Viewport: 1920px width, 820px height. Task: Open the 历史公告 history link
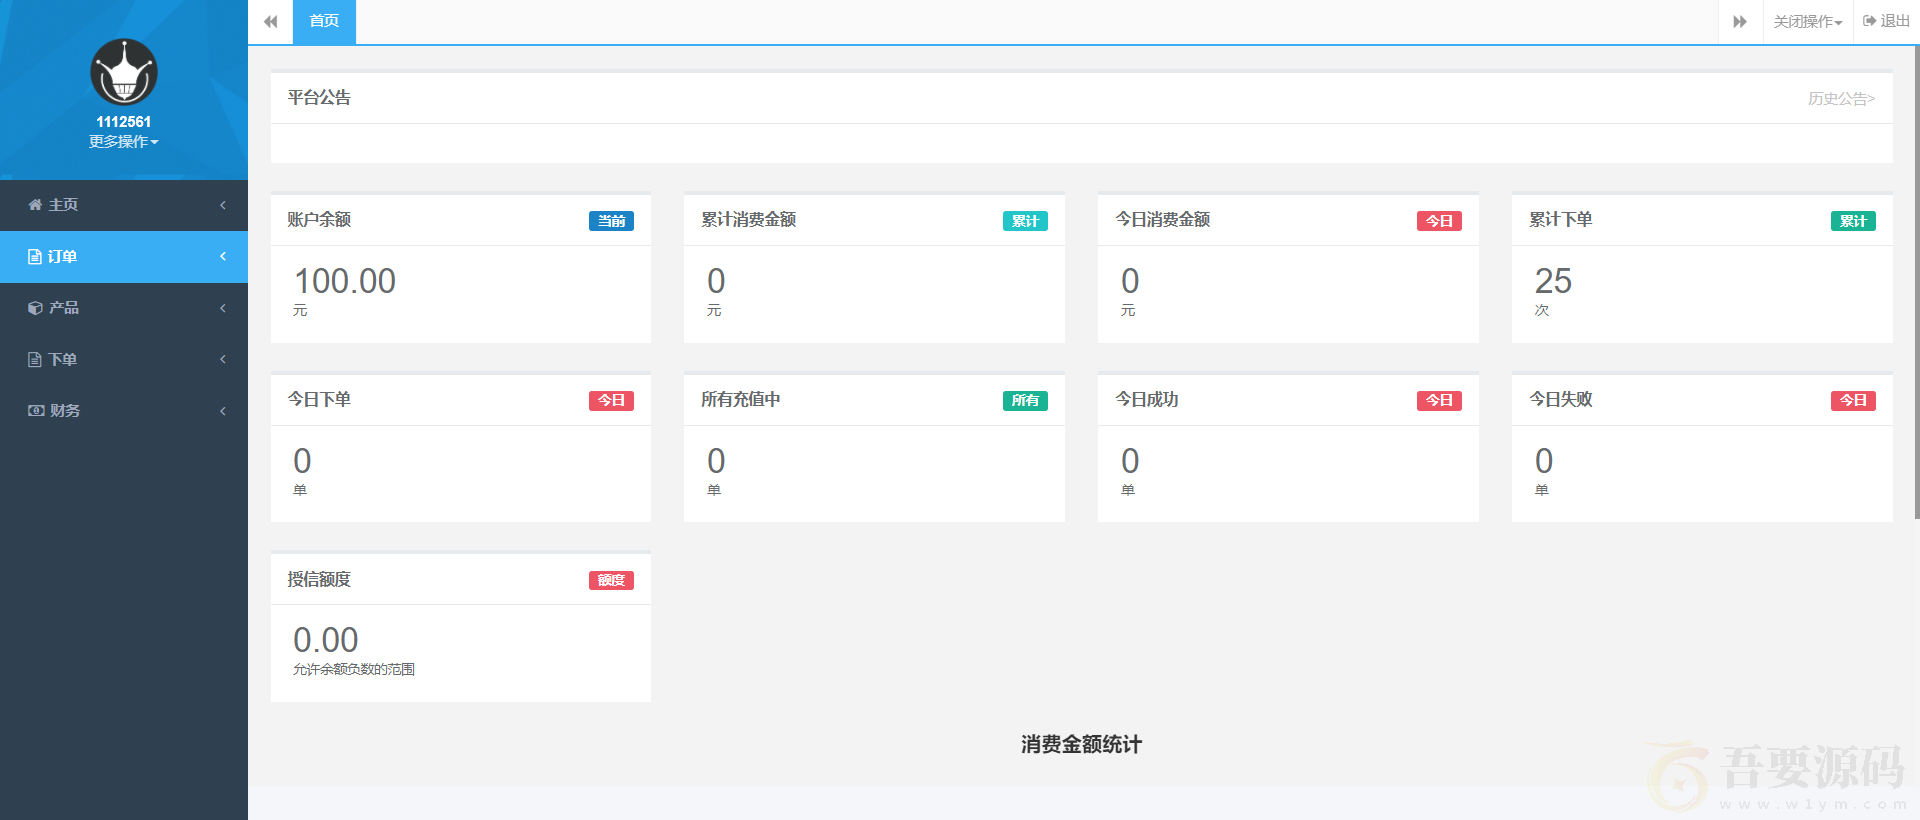[x=1840, y=98]
